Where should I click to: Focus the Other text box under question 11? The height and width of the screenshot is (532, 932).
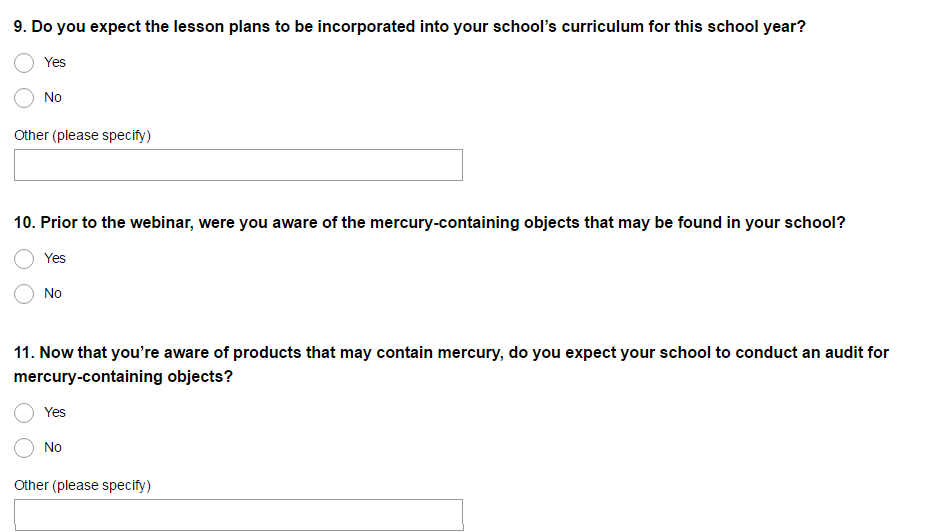click(238, 514)
